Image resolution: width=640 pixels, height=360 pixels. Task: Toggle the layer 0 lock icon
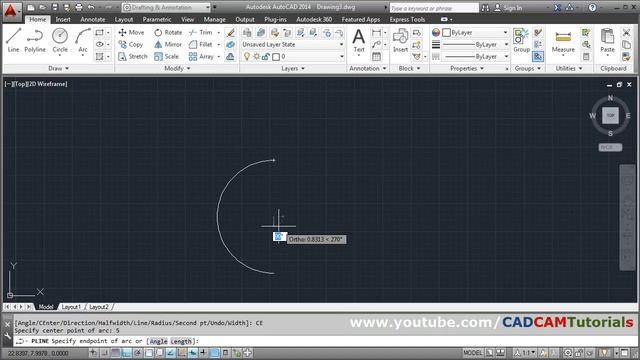(266, 57)
